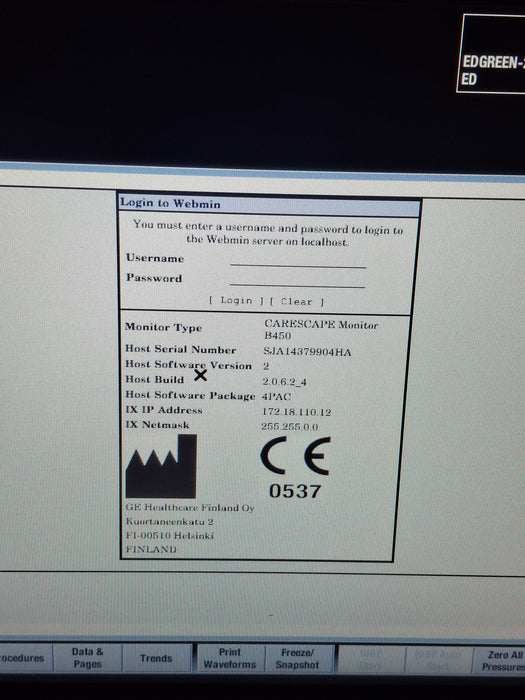525x700 pixels.
Task: Click the Clear button
Action: pyautogui.click(x=296, y=302)
